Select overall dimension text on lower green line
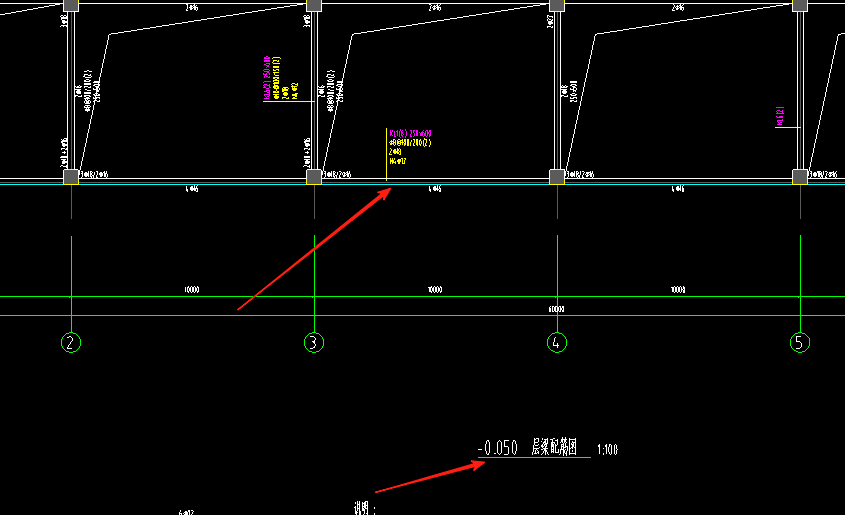This screenshot has width=845, height=515. click(556, 309)
